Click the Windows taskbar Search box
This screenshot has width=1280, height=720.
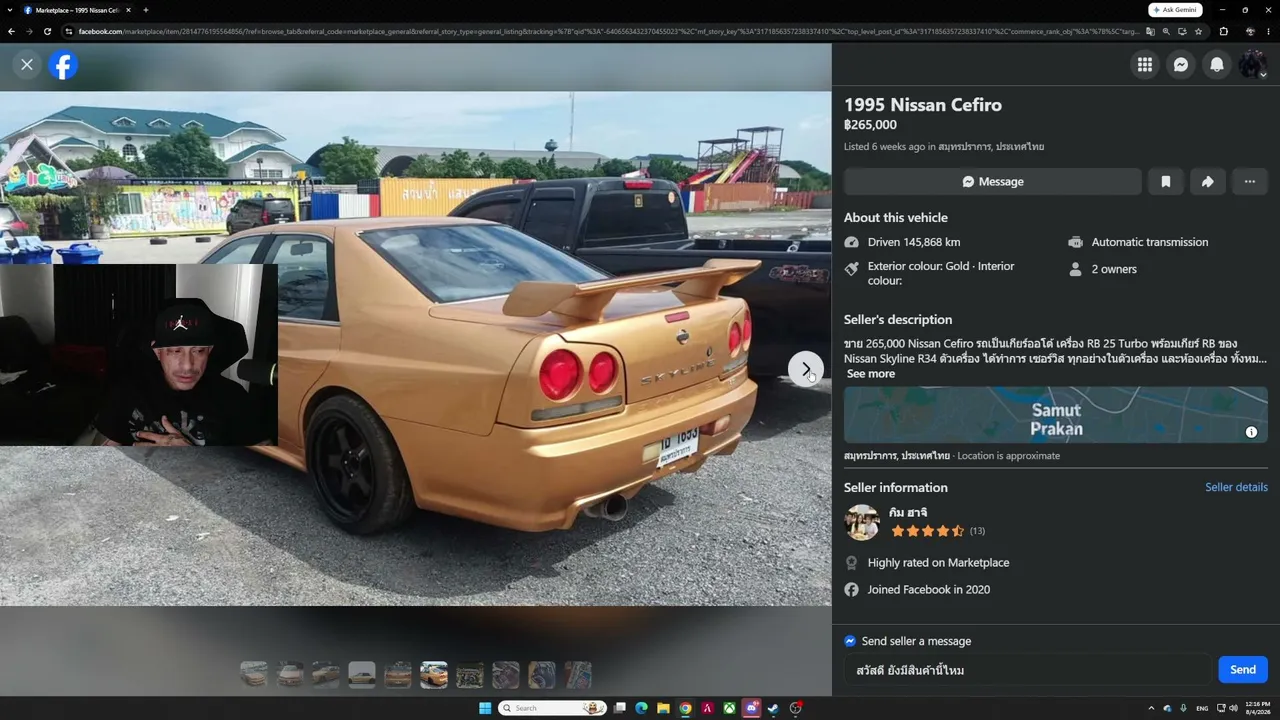(x=553, y=708)
